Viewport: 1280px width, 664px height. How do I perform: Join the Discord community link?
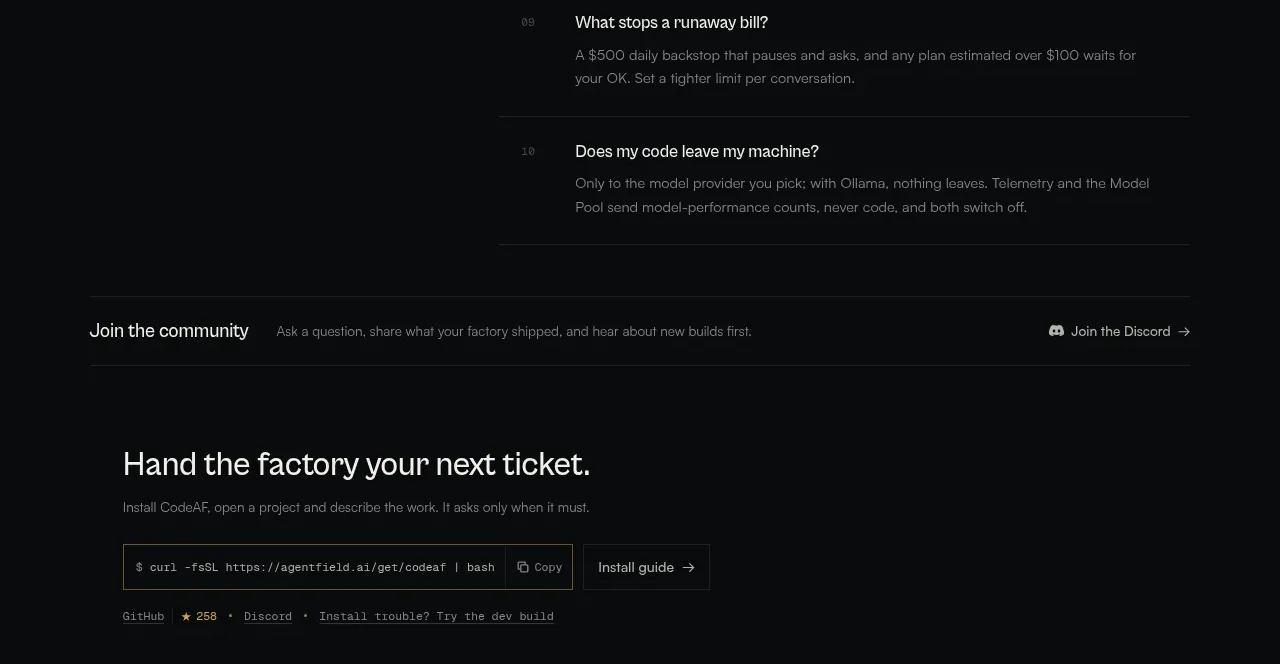[x=1119, y=331]
